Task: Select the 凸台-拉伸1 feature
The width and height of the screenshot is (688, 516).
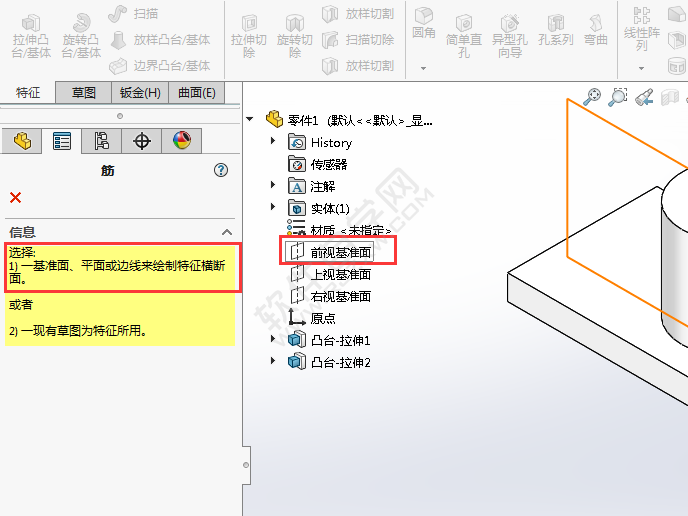Action: click(329, 340)
